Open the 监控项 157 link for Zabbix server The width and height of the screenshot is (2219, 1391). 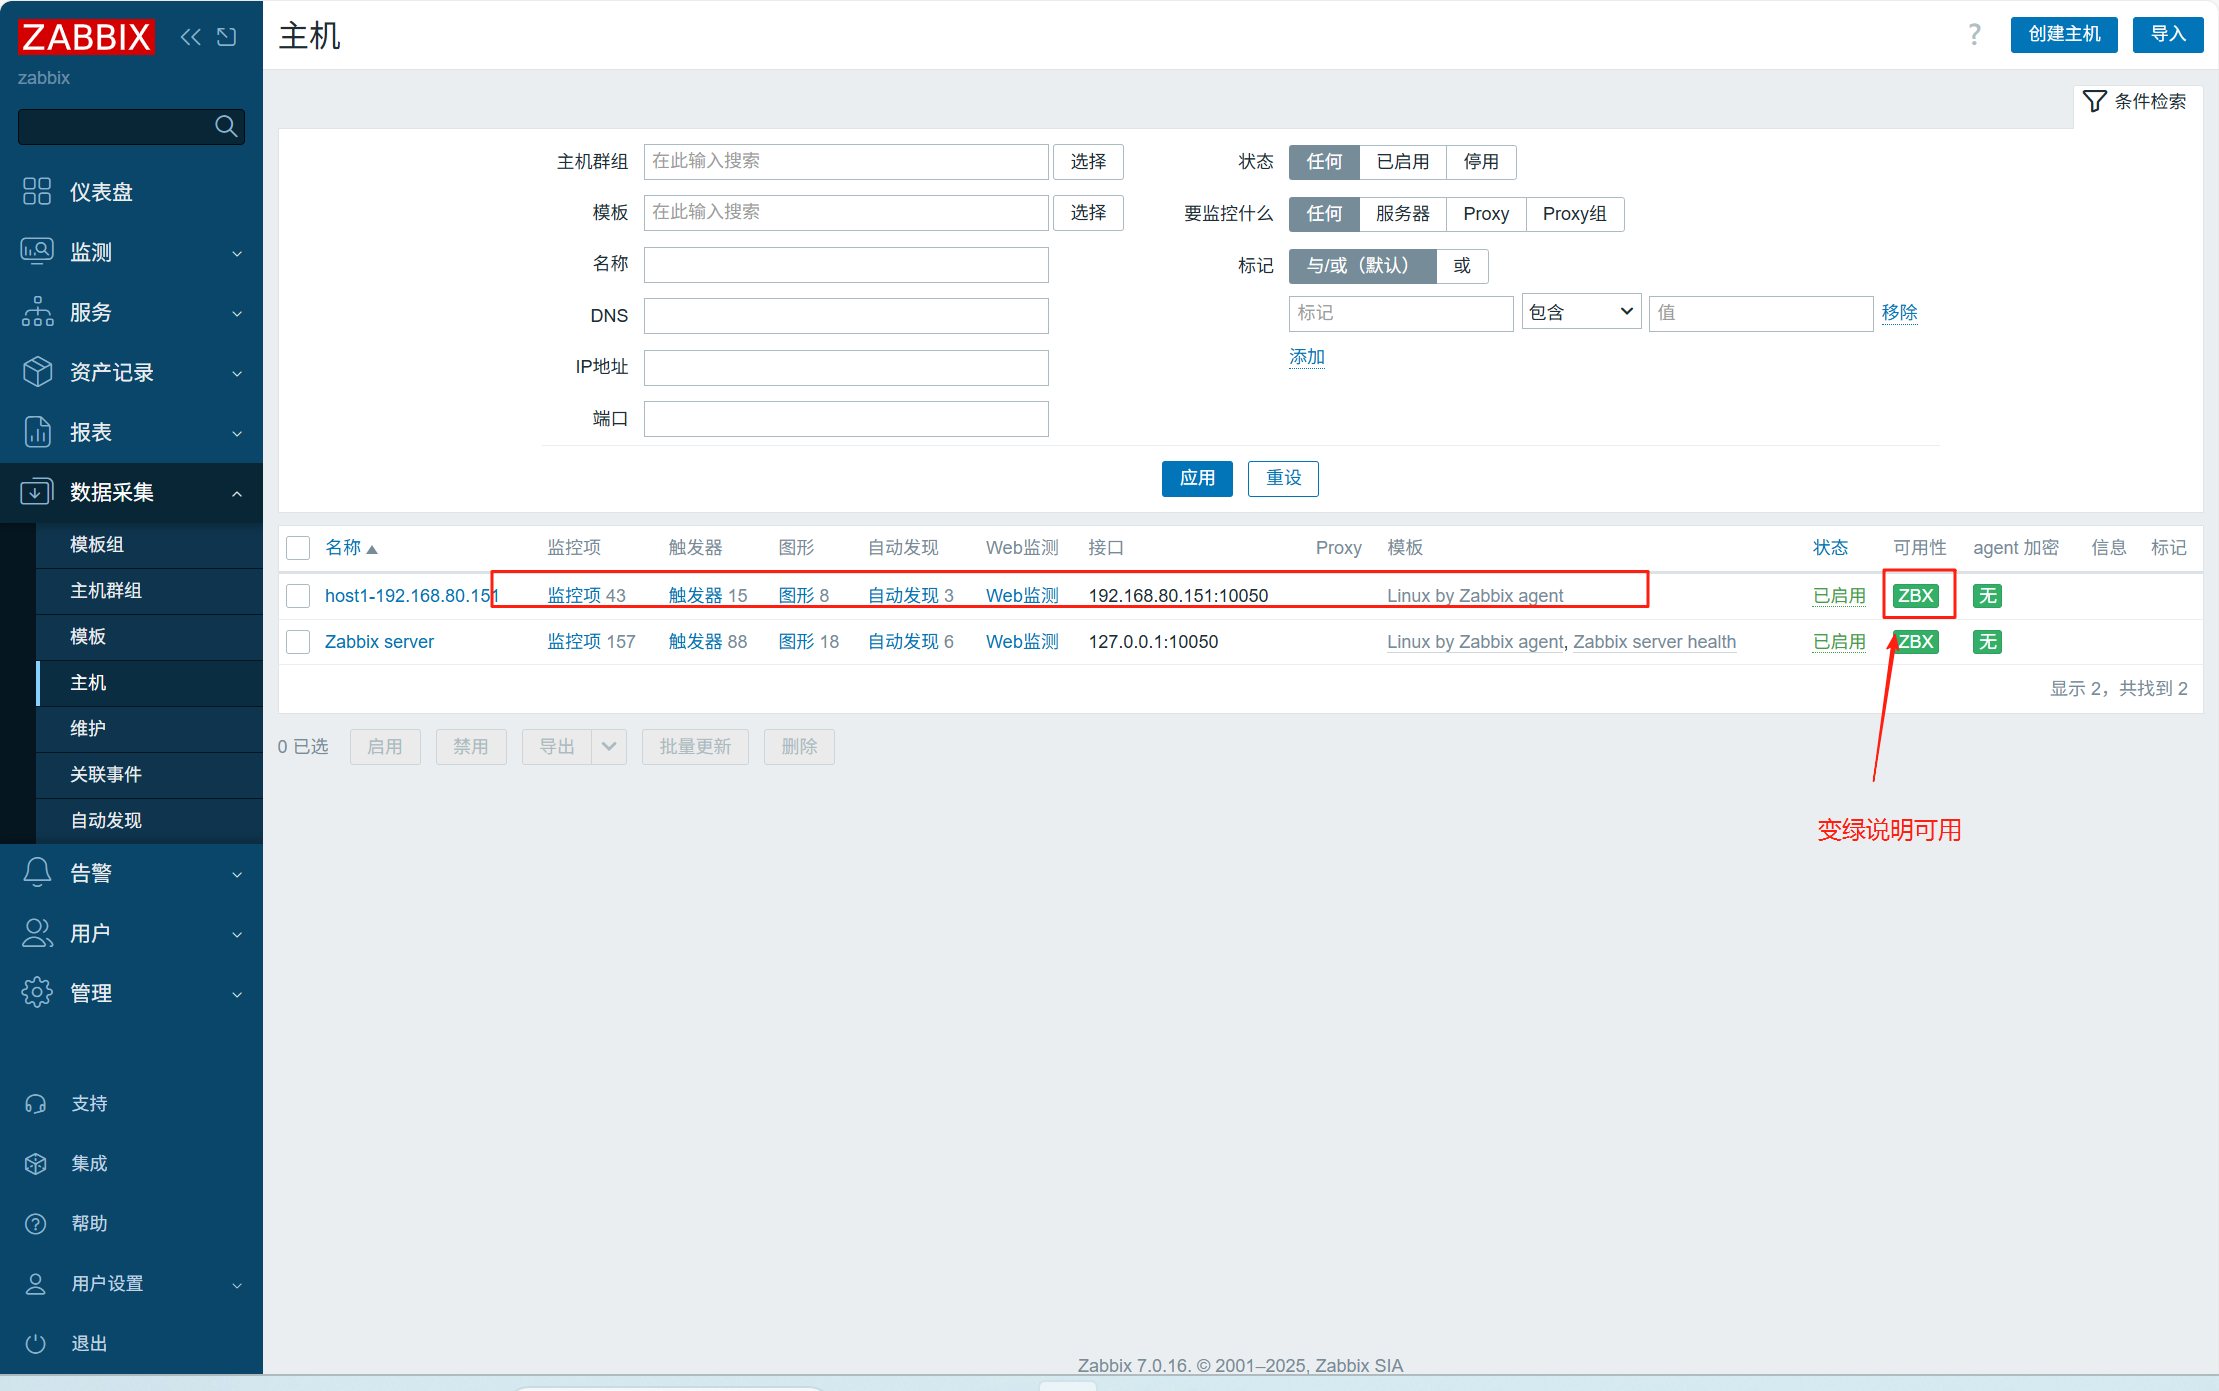click(x=574, y=642)
